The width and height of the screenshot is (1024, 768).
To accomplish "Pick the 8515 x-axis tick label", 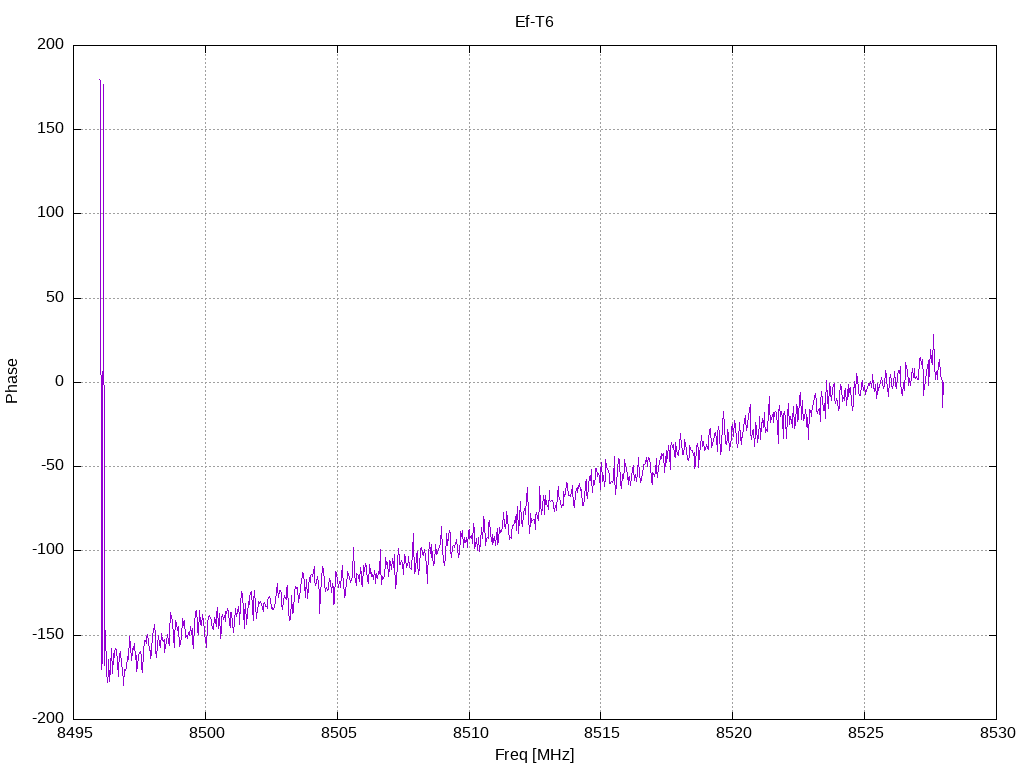I will pos(600,733).
